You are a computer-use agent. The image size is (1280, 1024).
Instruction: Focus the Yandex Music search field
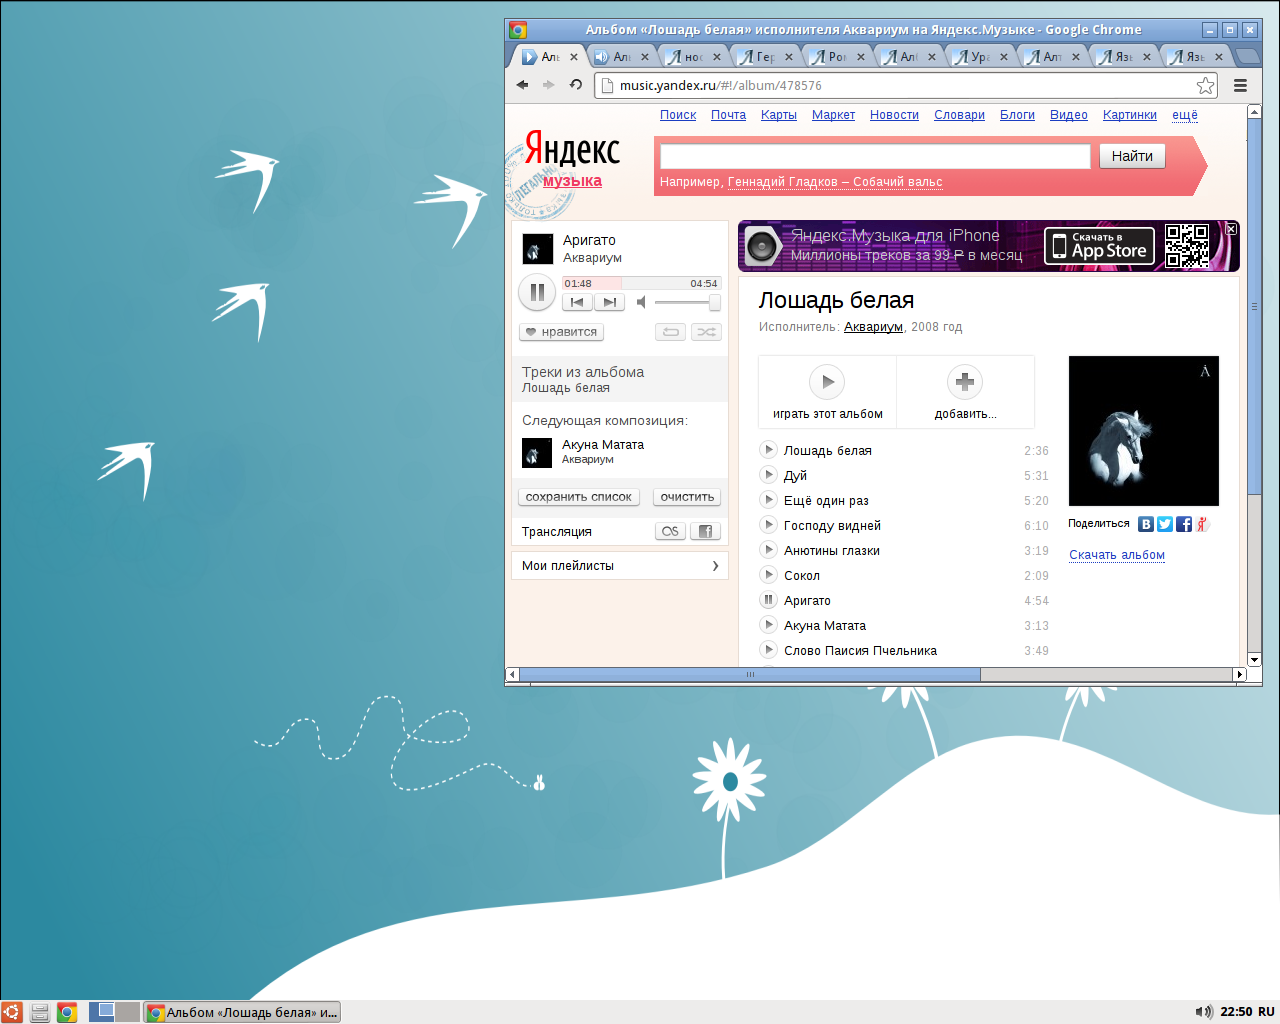(x=875, y=156)
